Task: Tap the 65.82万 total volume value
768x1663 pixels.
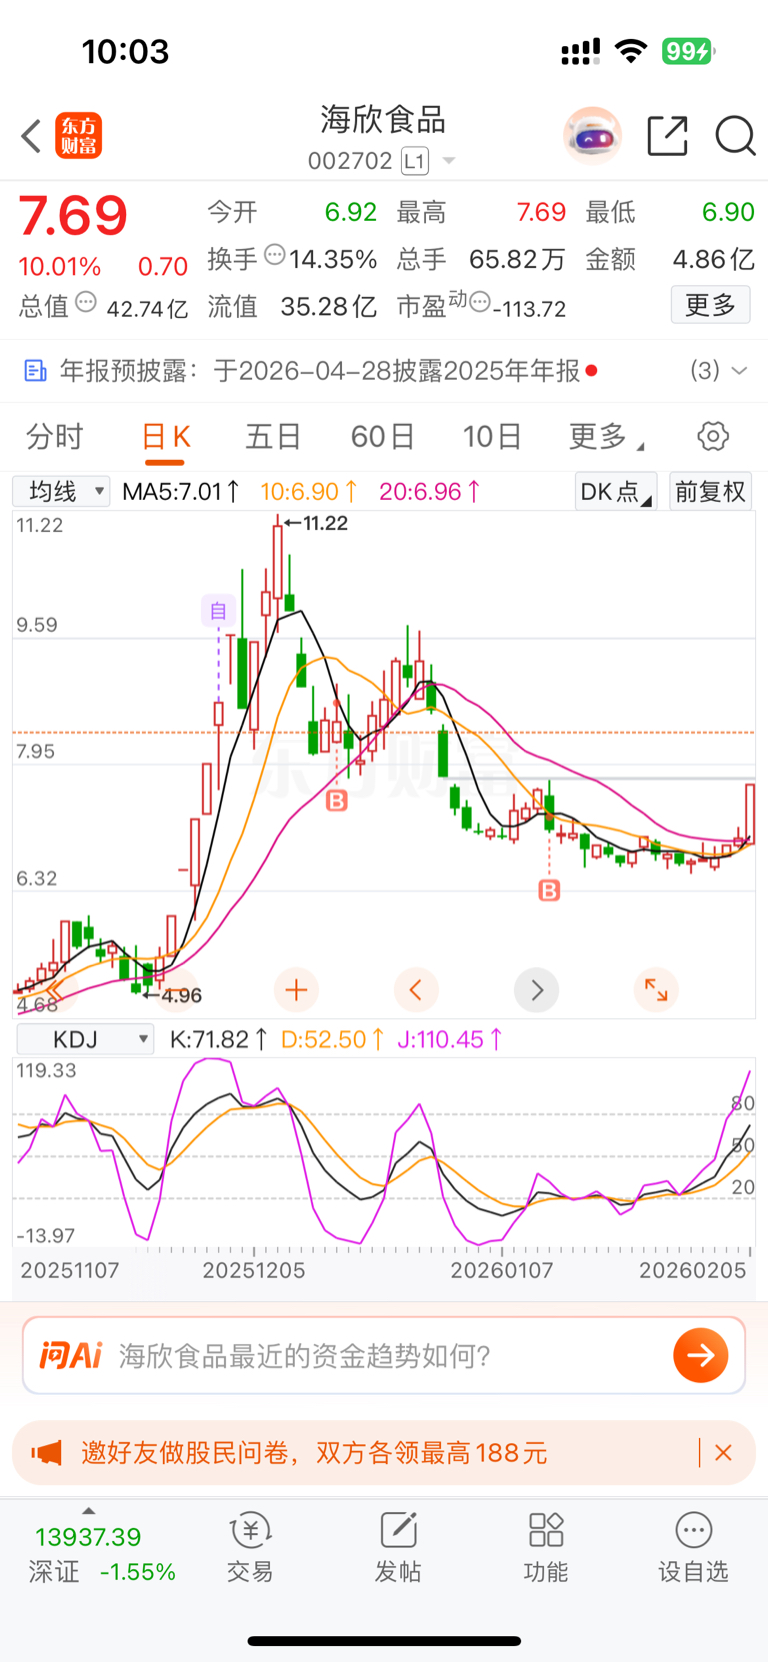Action: [517, 259]
